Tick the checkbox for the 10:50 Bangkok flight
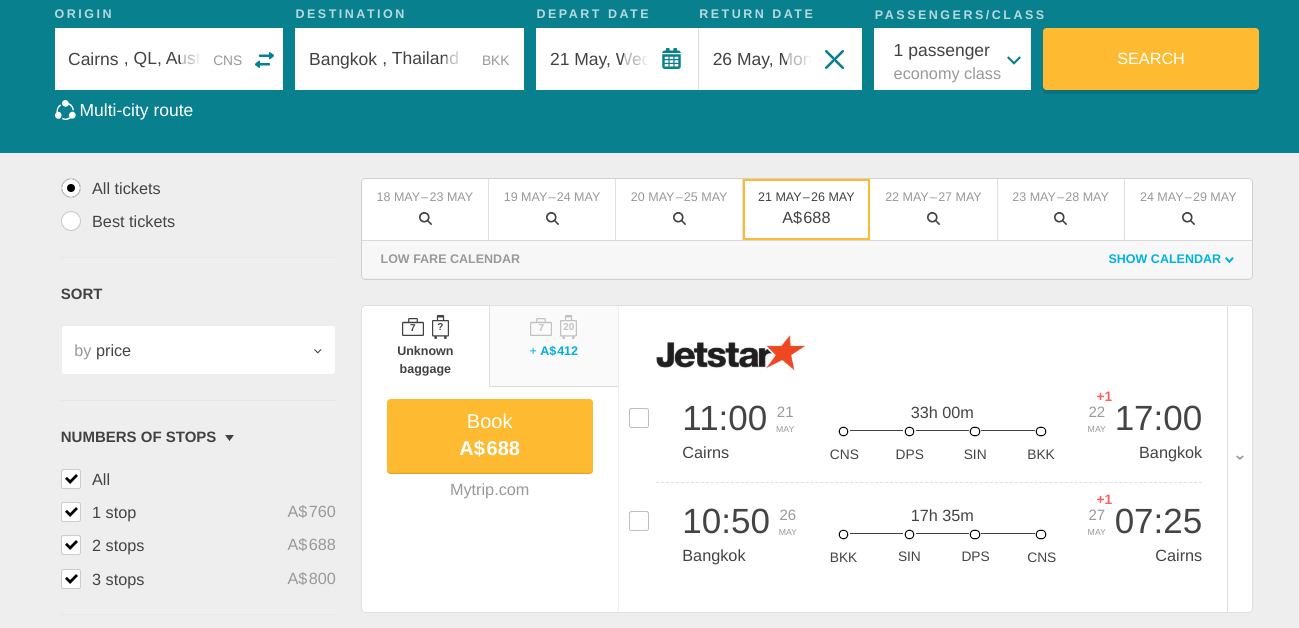Image resolution: width=1299 pixels, height=628 pixels. pos(639,521)
